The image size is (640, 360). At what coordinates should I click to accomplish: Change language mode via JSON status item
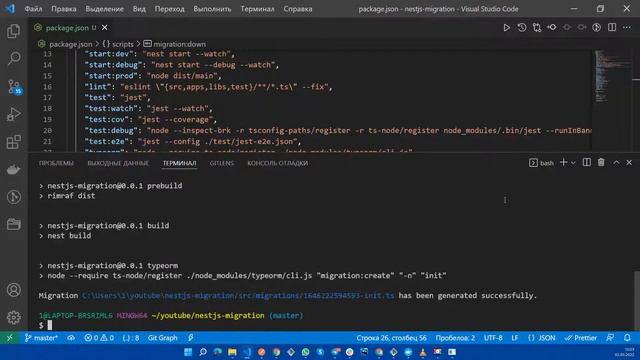coord(542,338)
